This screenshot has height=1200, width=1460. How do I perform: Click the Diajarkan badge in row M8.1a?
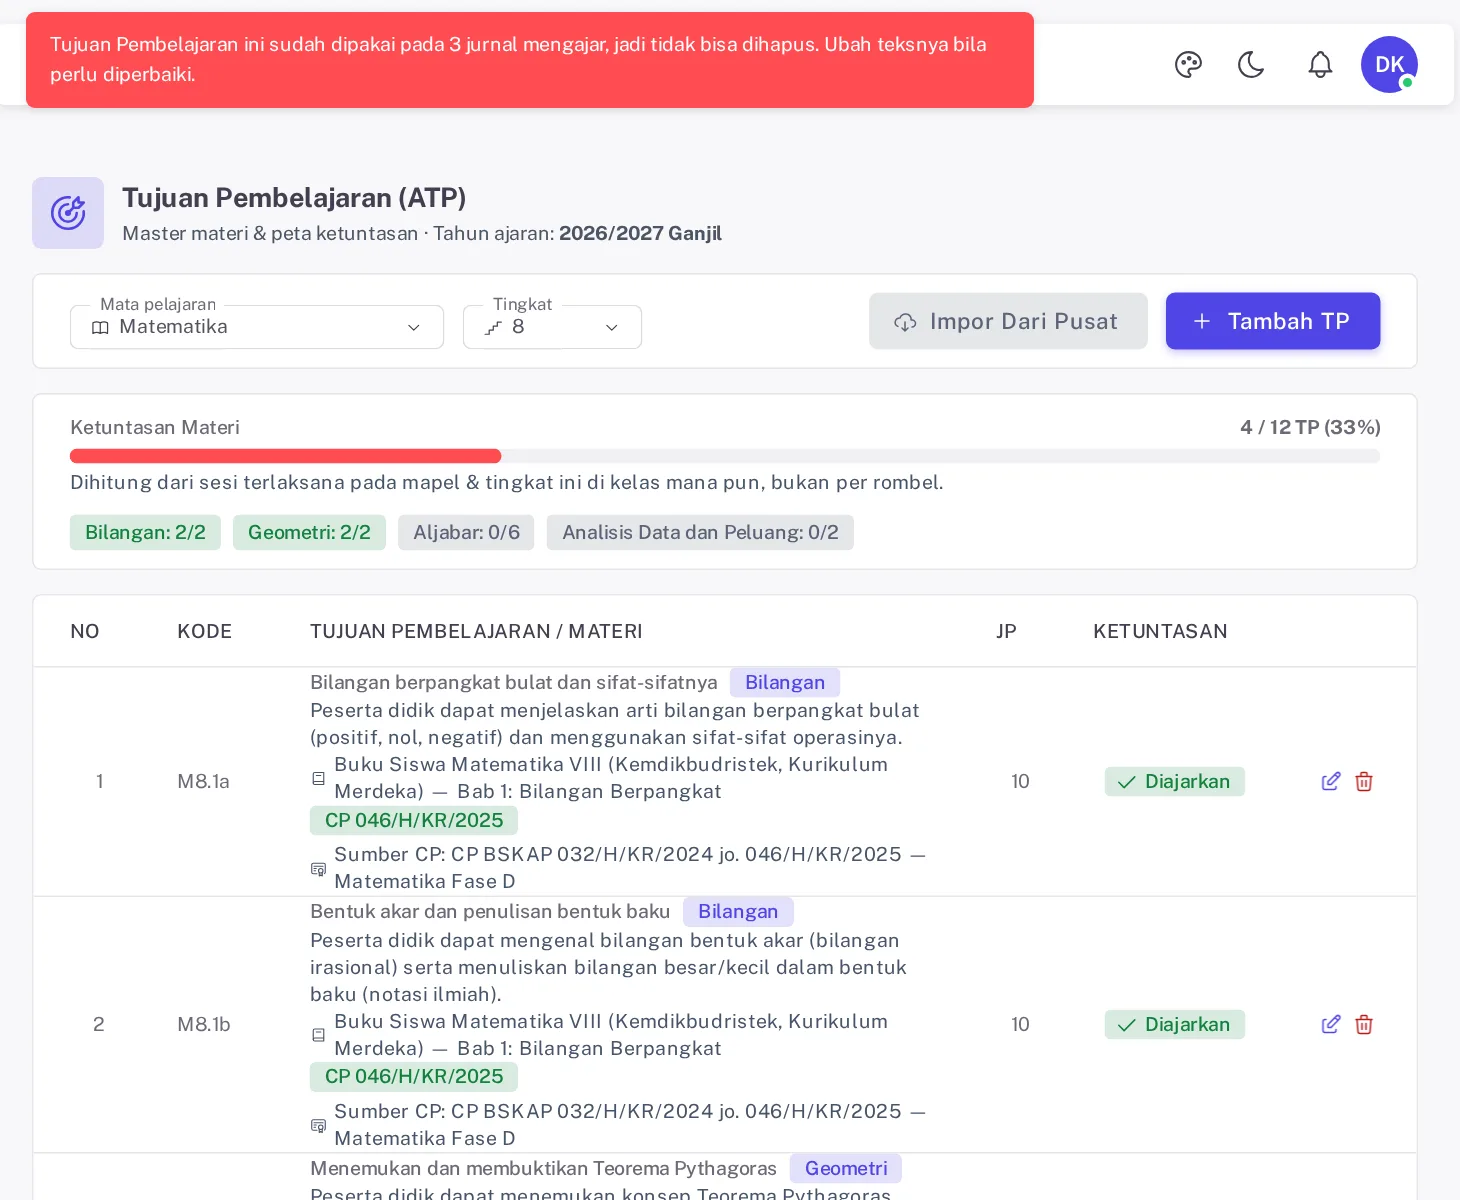coord(1175,781)
